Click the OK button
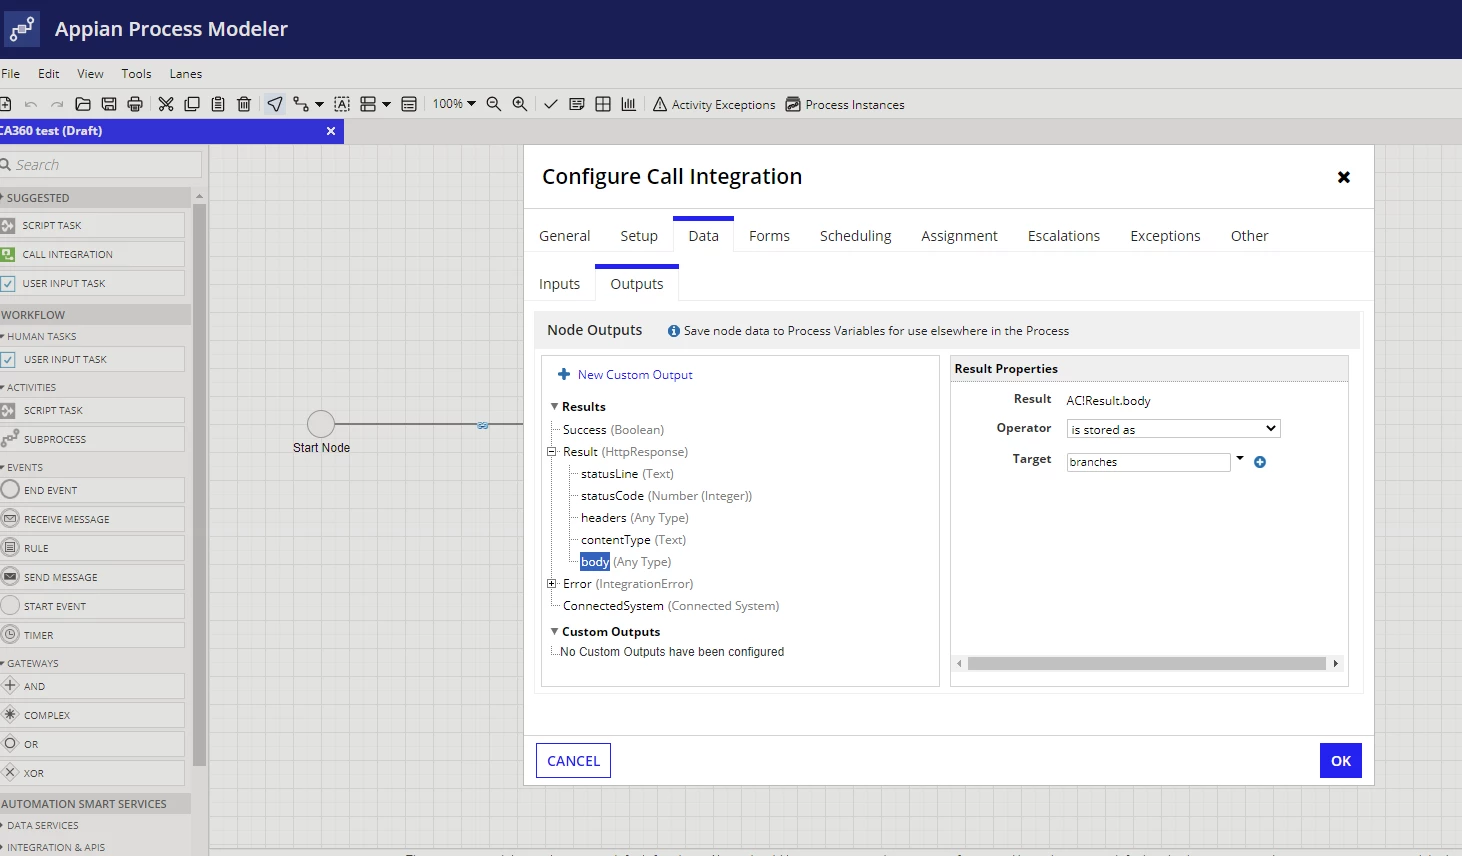Screen dimensions: 1462x856 click(x=1341, y=761)
